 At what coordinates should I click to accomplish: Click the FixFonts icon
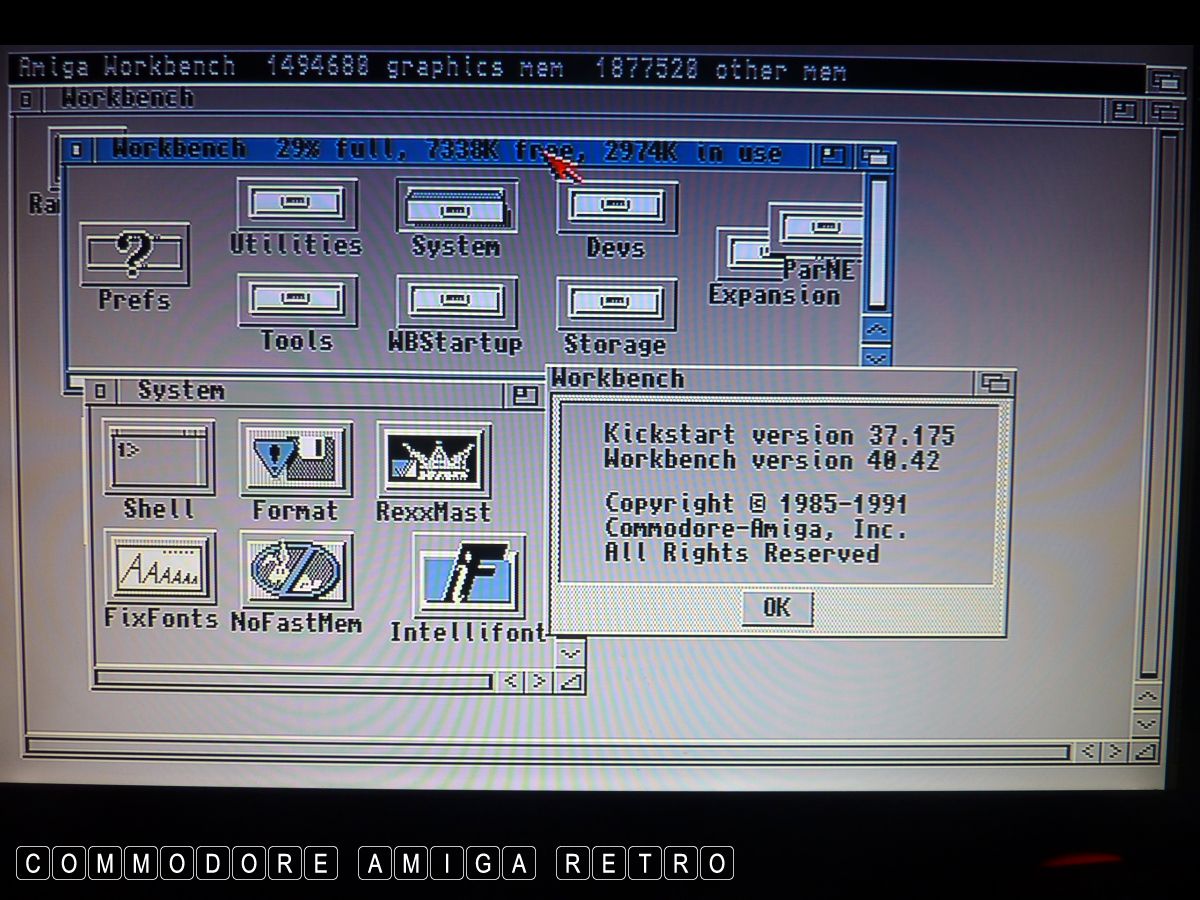tap(160, 567)
